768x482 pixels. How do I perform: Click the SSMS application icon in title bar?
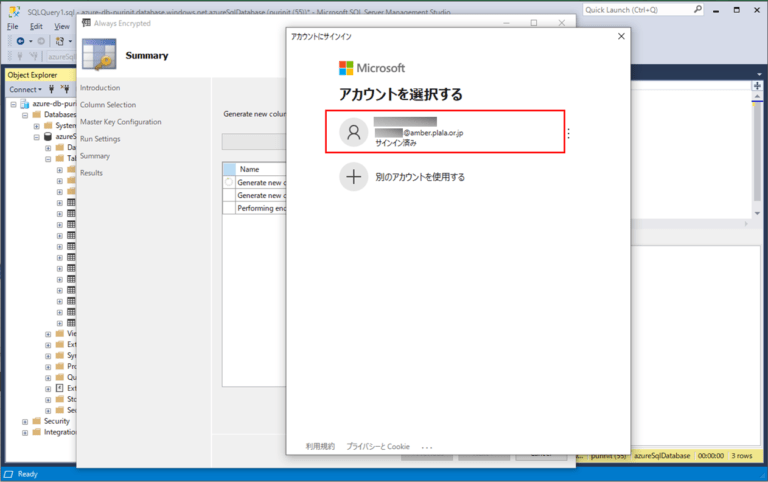coord(14,11)
